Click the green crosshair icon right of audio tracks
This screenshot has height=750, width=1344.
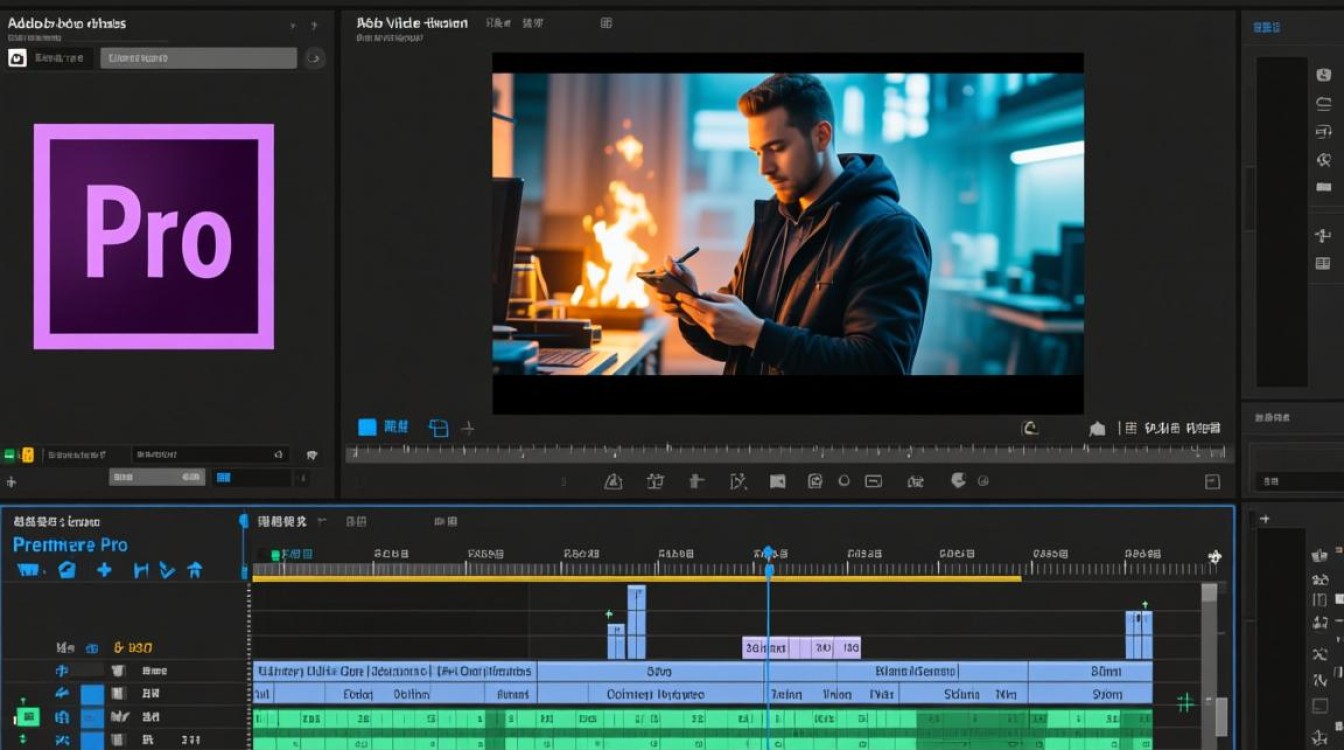click(x=1186, y=703)
